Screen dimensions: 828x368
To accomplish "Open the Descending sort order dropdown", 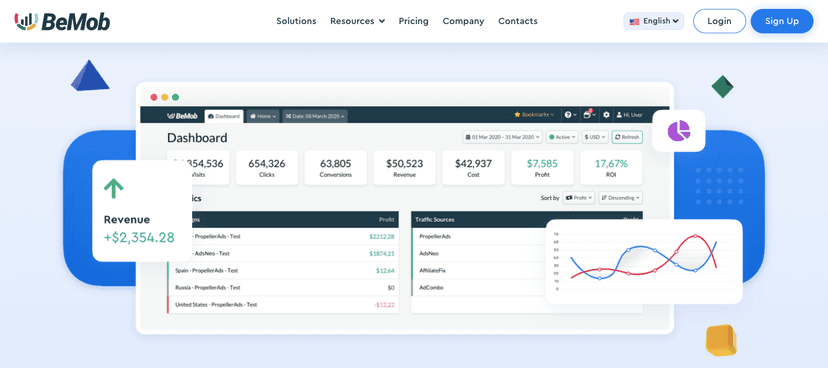I will [x=620, y=198].
